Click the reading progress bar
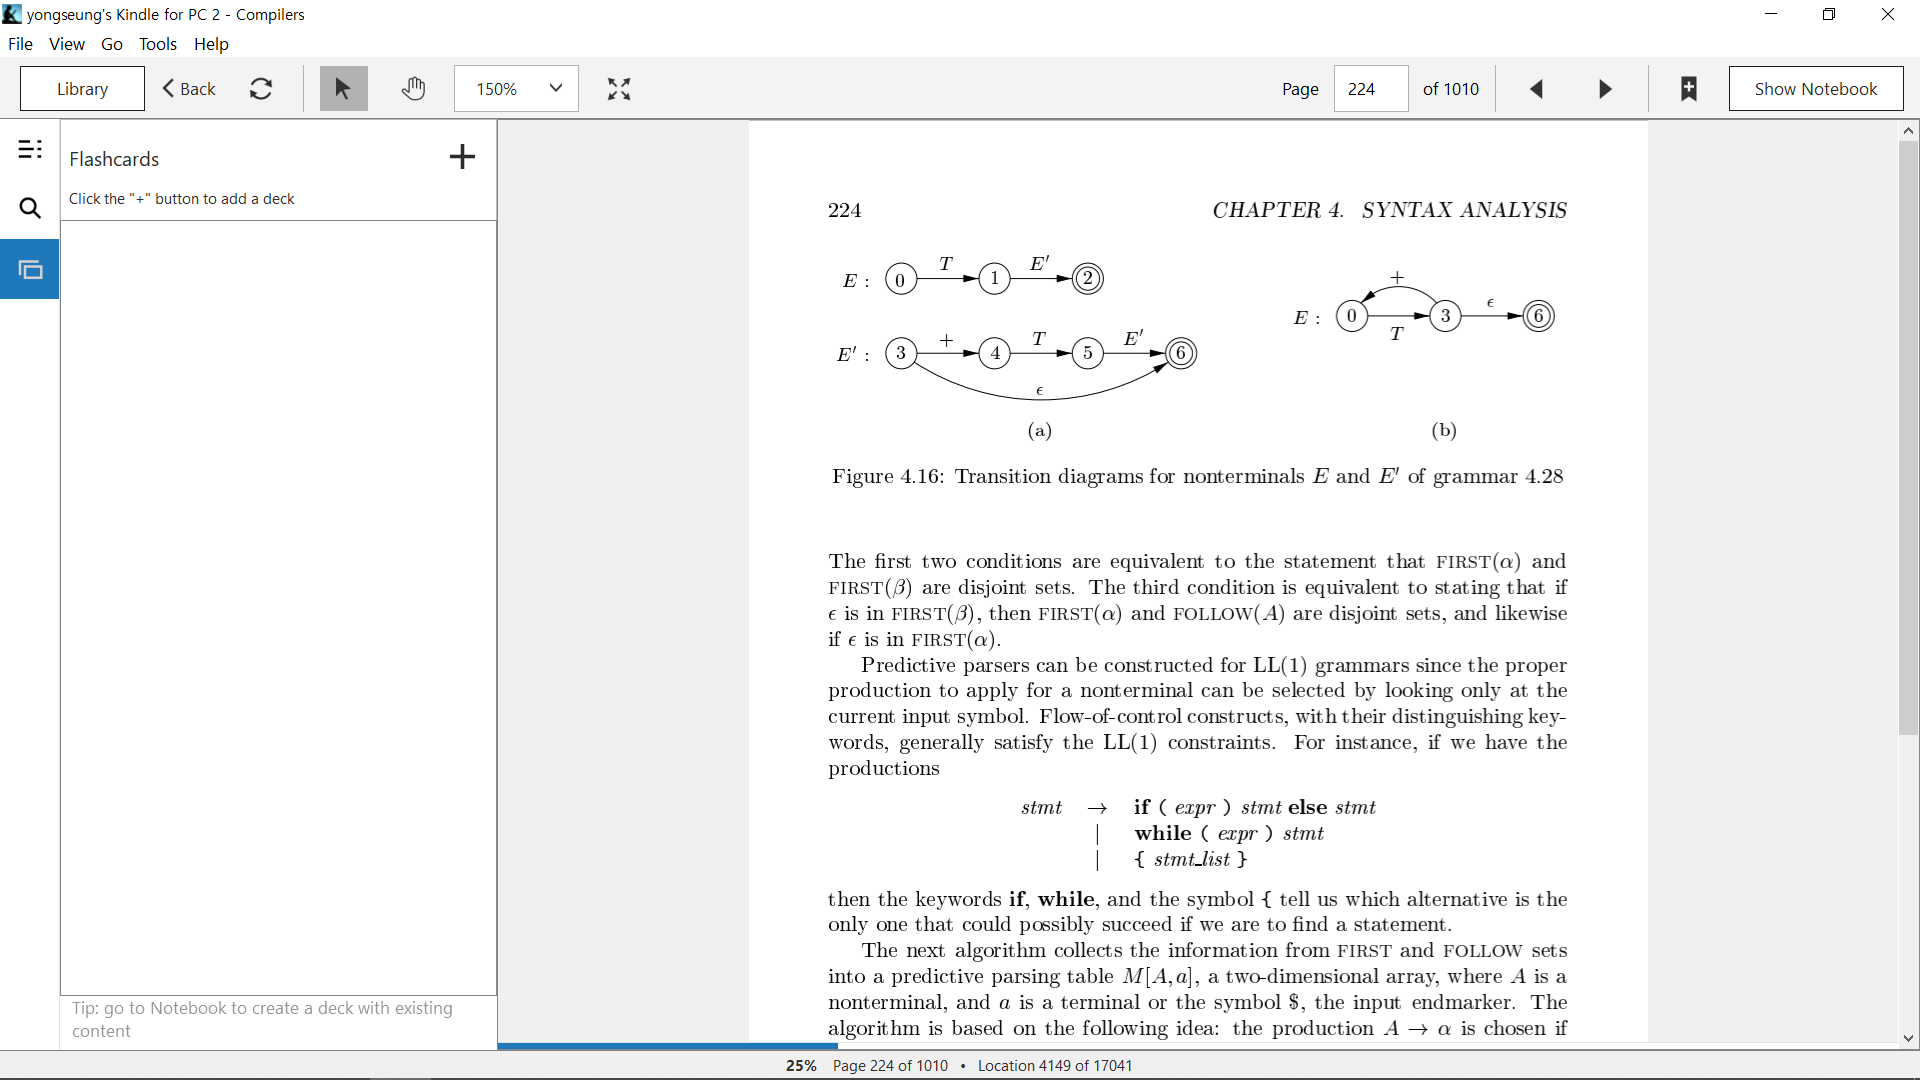 point(1198,1046)
